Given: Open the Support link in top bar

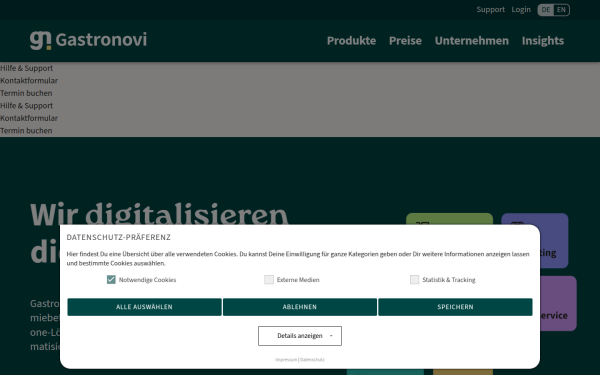Looking at the screenshot, I should [x=490, y=10].
